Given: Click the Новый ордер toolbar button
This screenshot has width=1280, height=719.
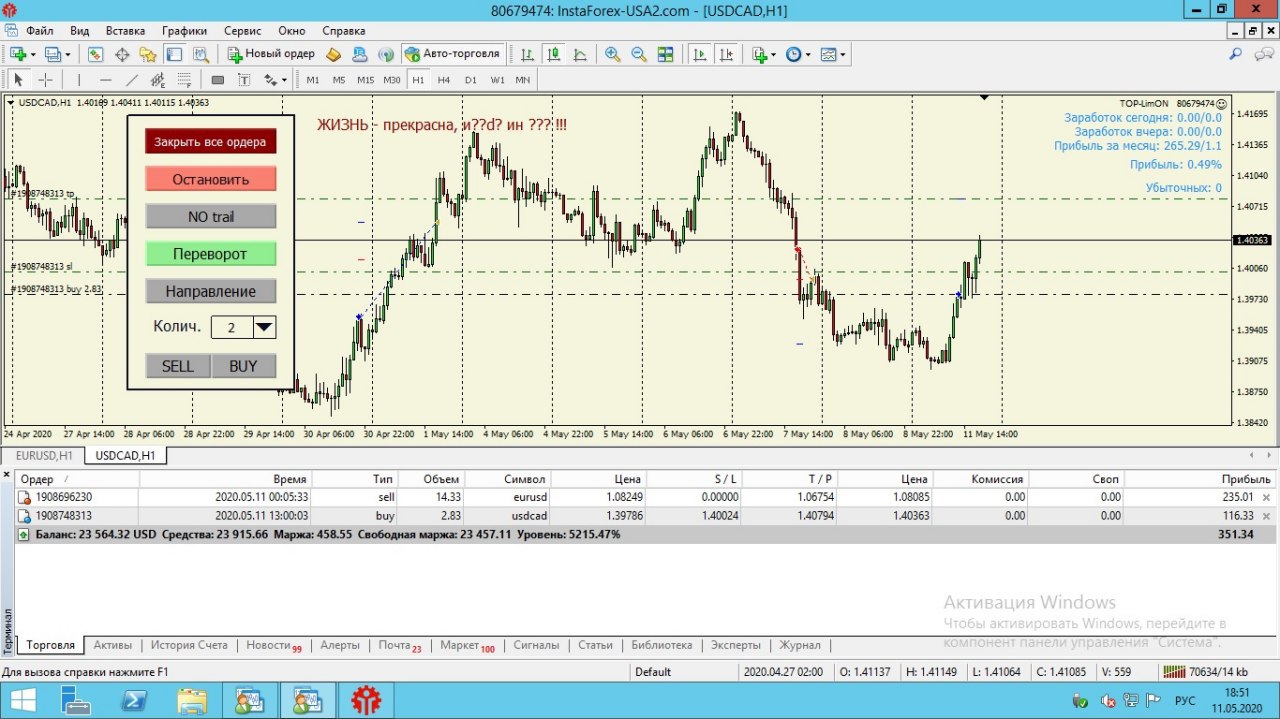Looking at the screenshot, I should [271, 54].
